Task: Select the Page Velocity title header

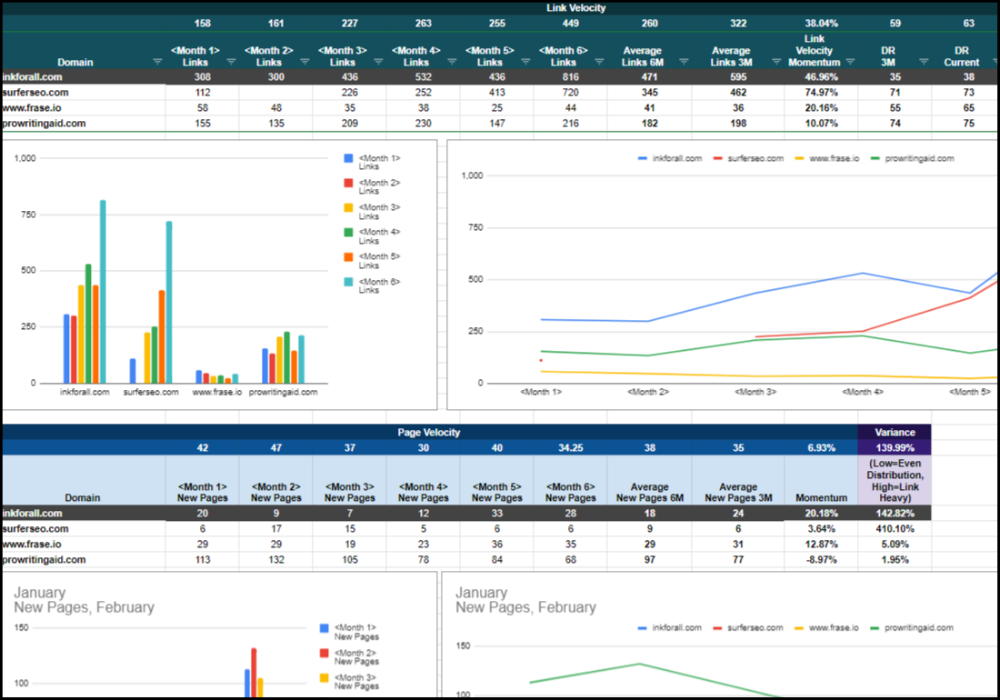Action: point(429,432)
